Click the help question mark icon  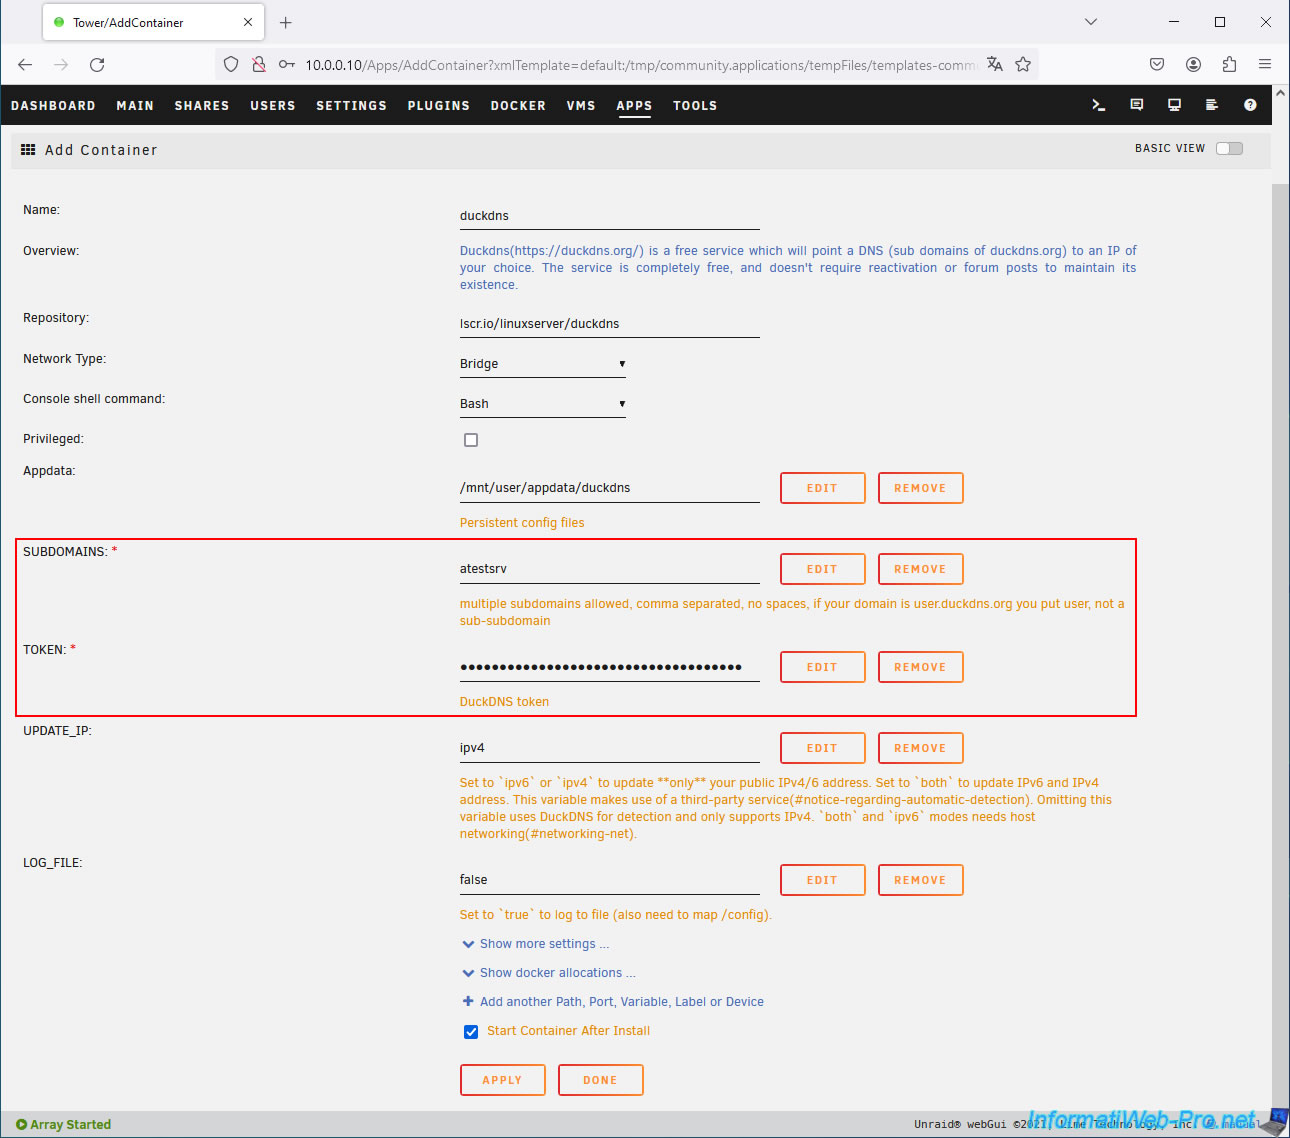(1250, 105)
